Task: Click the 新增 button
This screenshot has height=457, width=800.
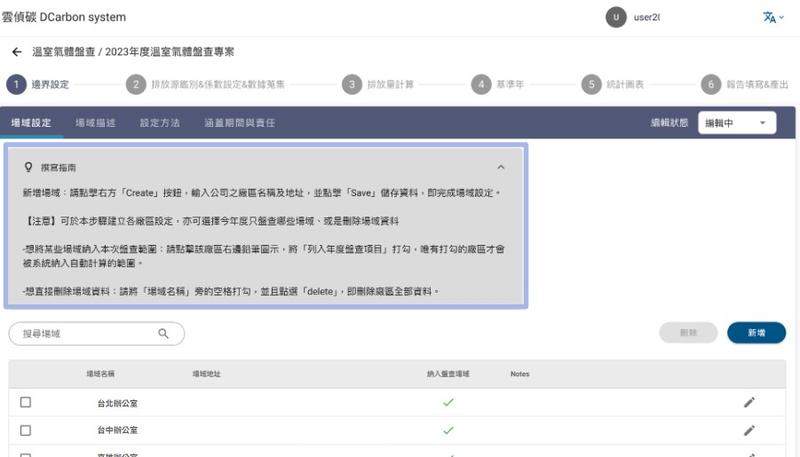Action: point(756,333)
